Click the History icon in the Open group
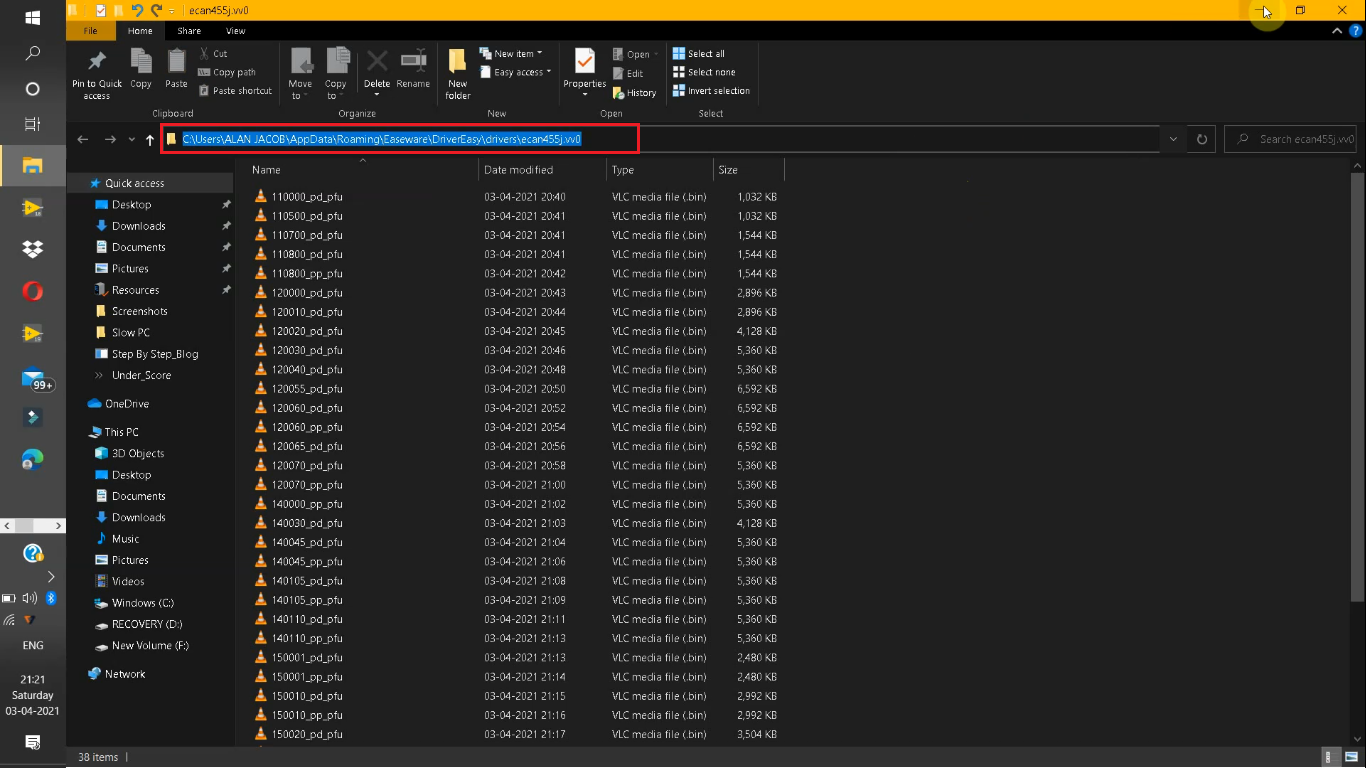 (634, 92)
